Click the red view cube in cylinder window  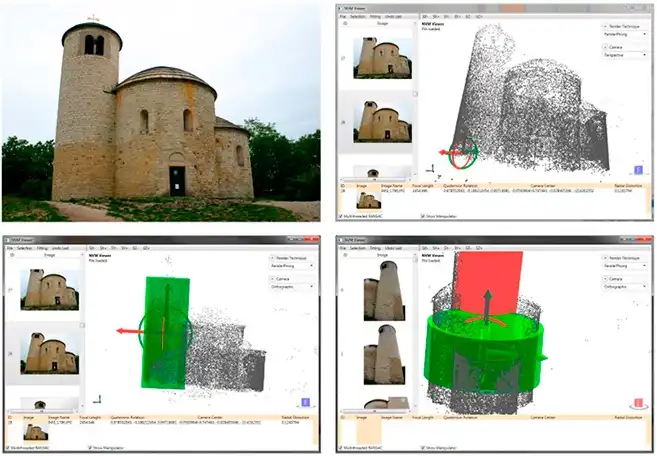point(639,402)
